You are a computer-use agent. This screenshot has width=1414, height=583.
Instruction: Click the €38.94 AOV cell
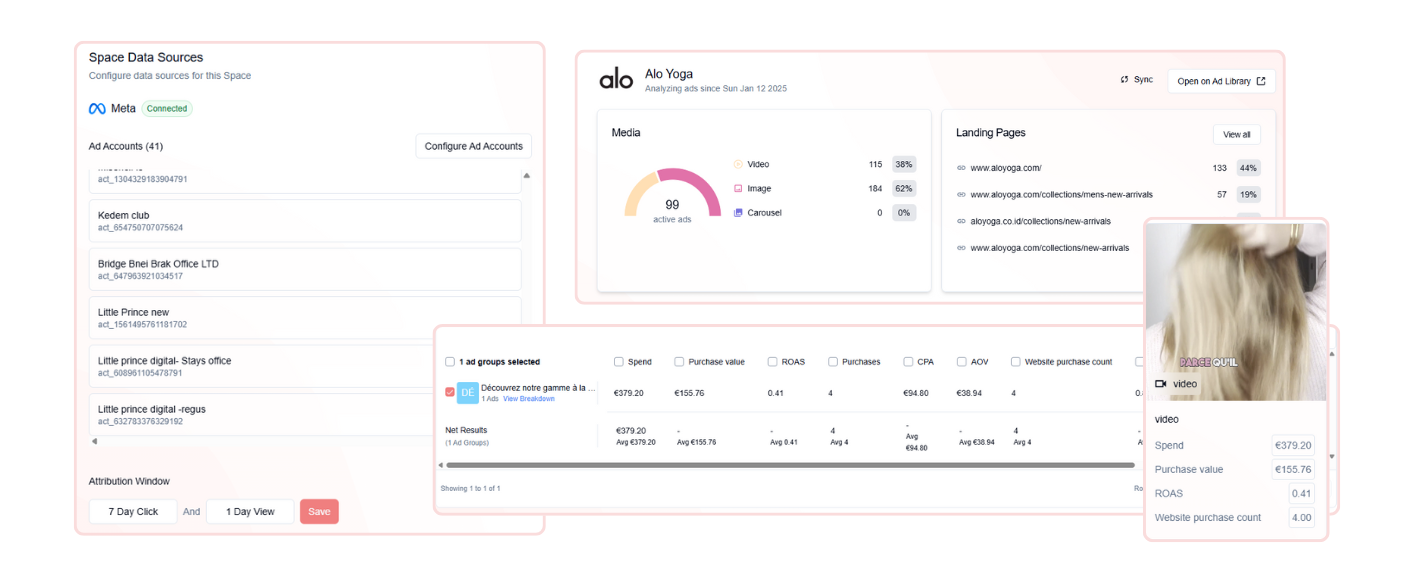970,393
